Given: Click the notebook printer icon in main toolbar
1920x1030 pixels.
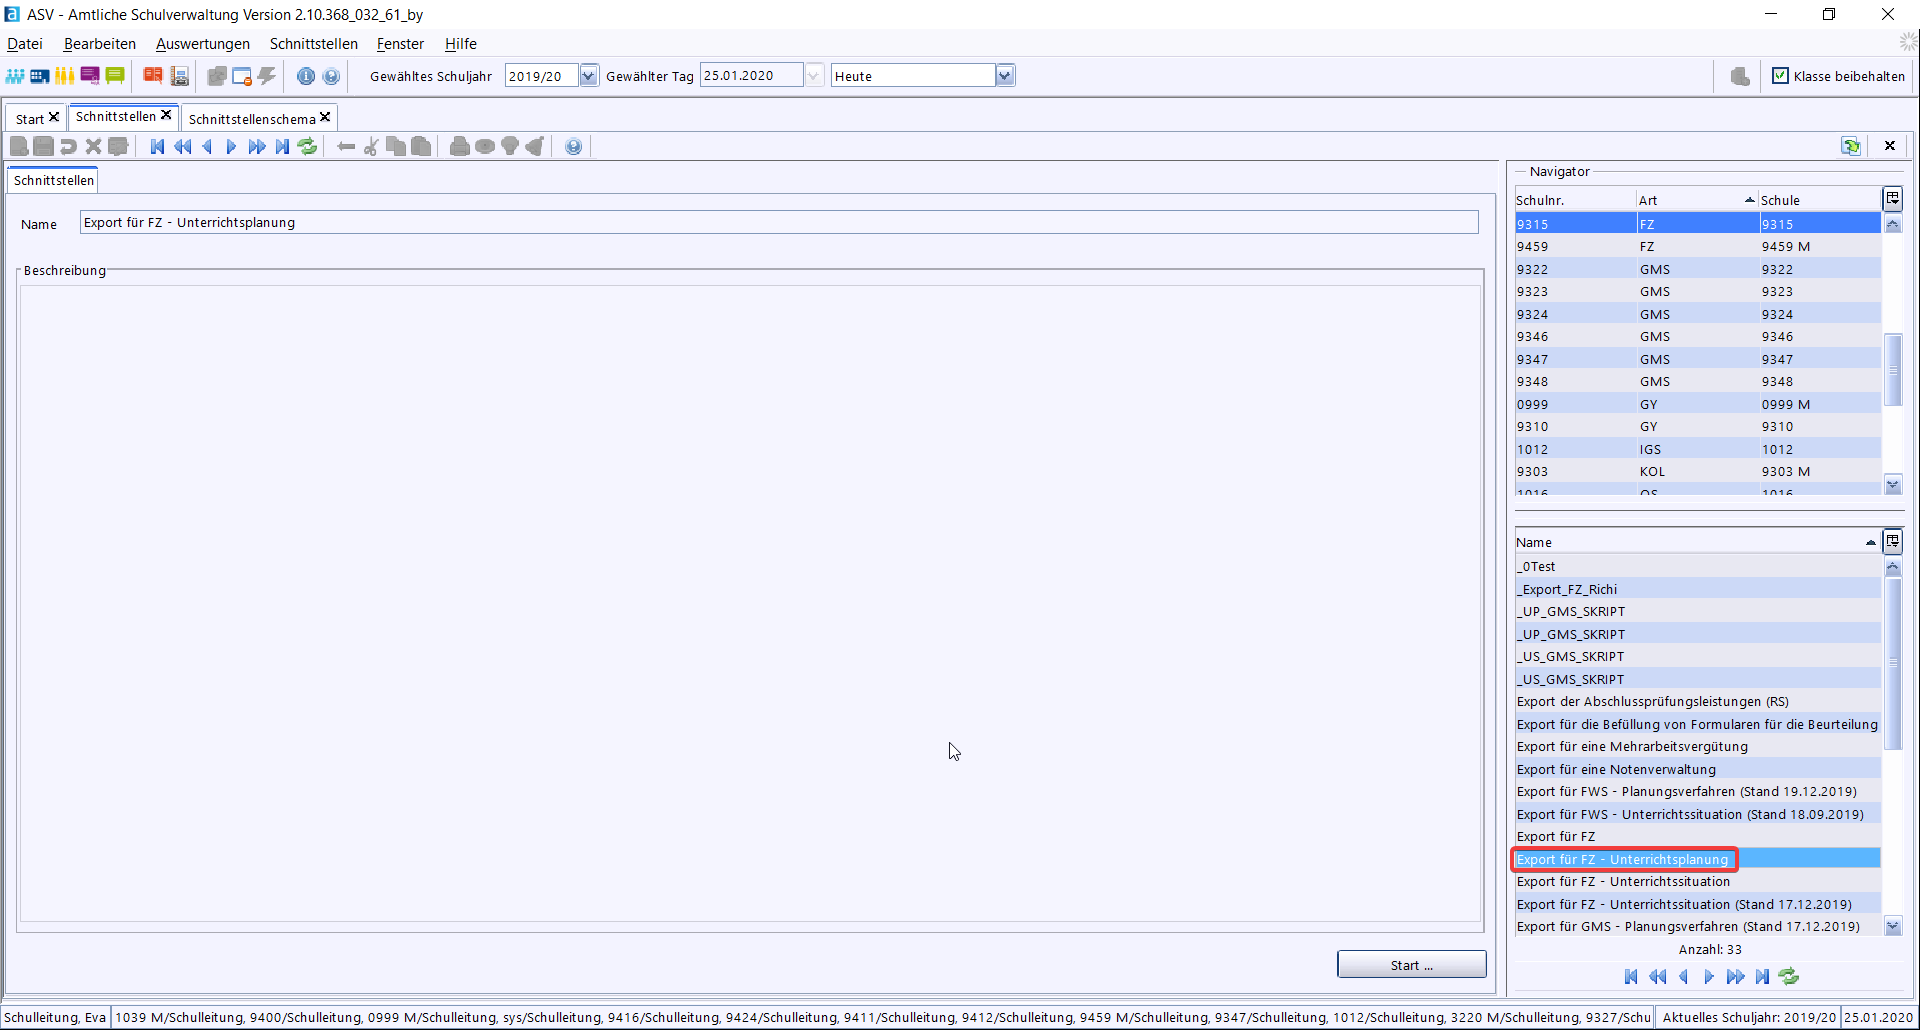Looking at the screenshot, I should point(180,76).
